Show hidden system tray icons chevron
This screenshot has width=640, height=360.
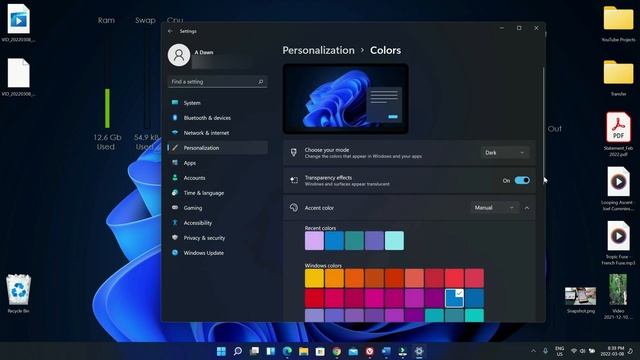[533, 351]
